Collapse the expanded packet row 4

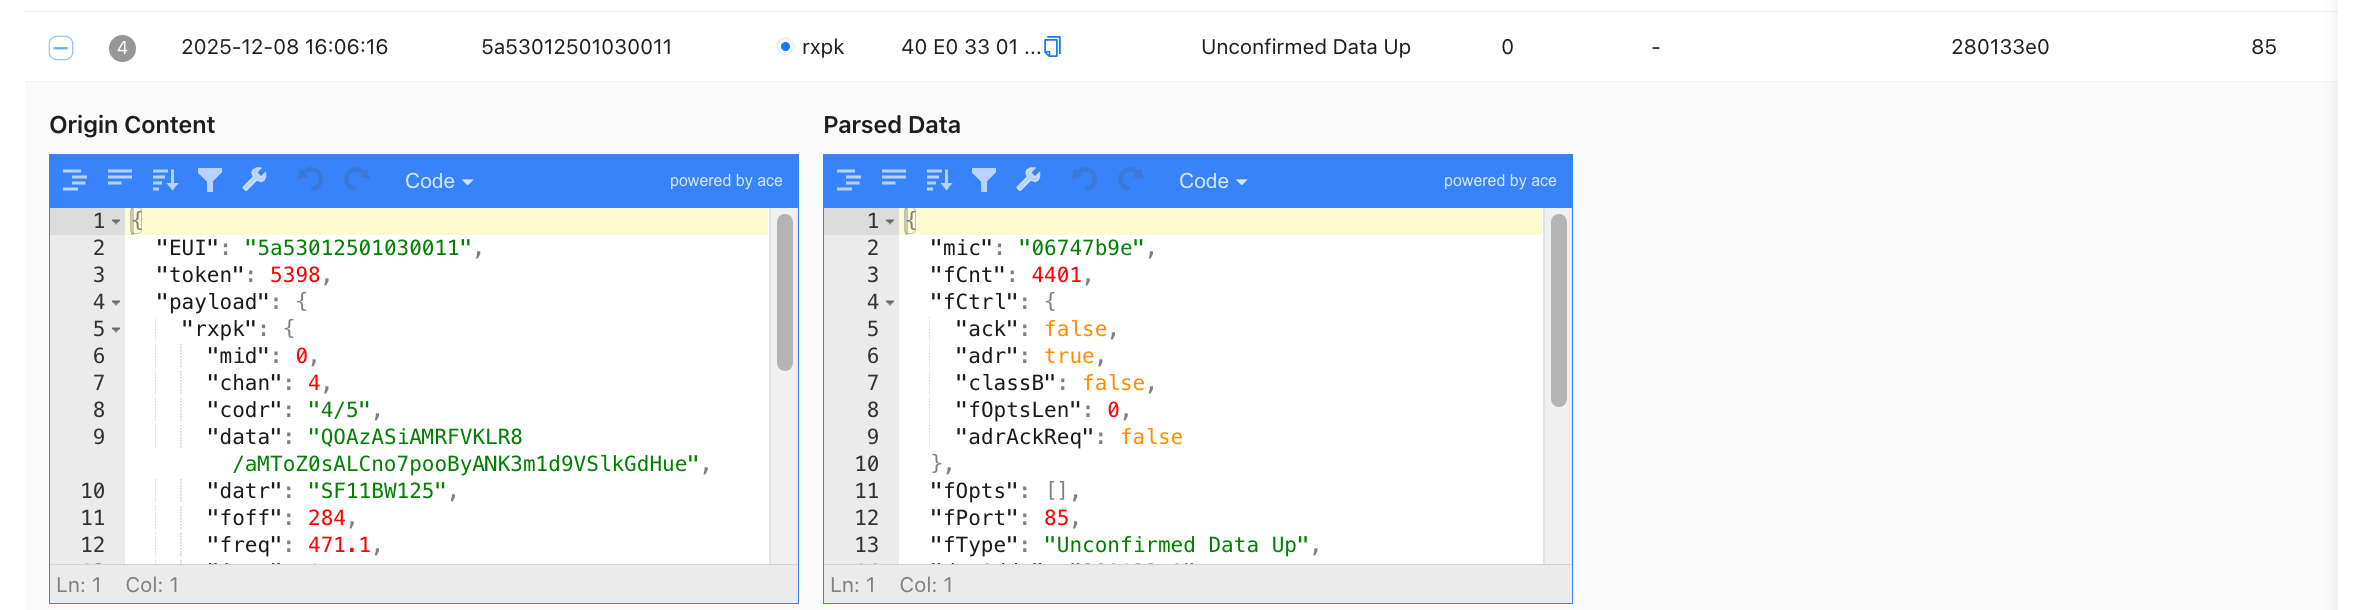pos(61,47)
